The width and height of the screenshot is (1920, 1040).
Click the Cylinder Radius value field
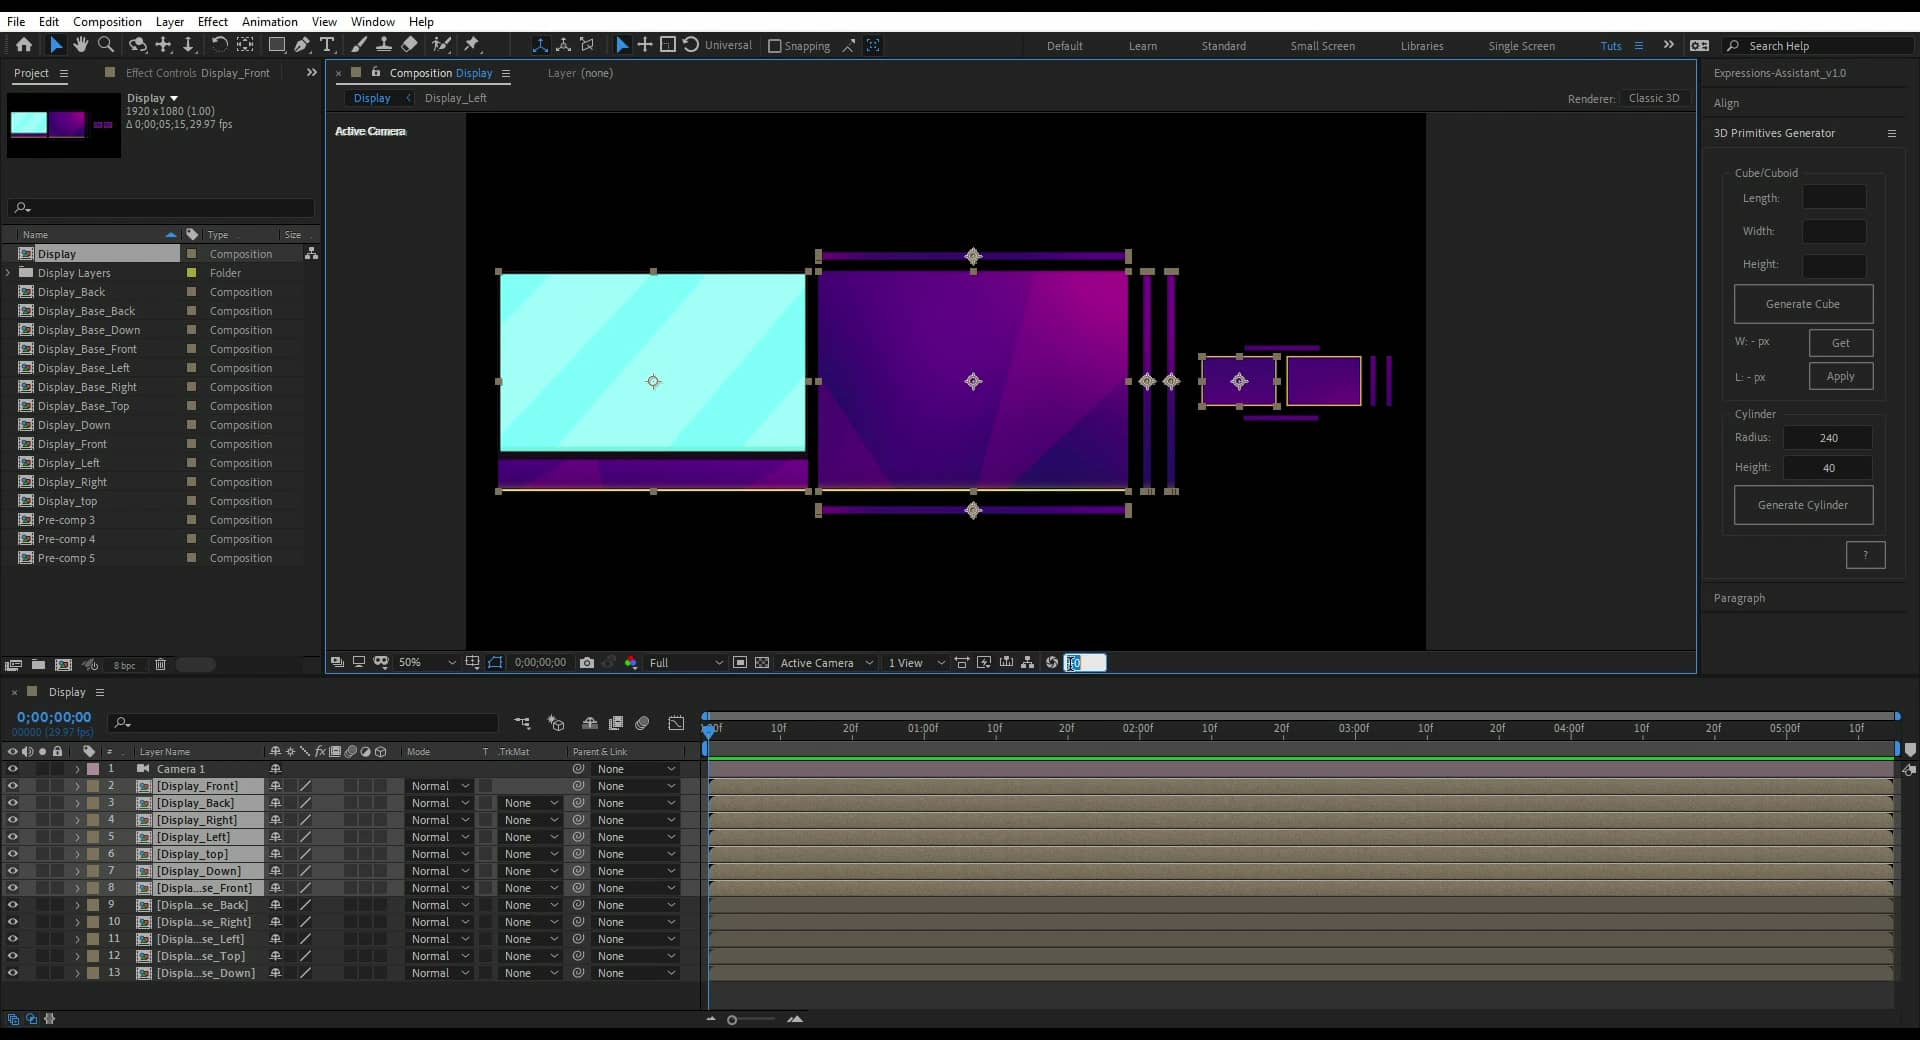coord(1828,438)
